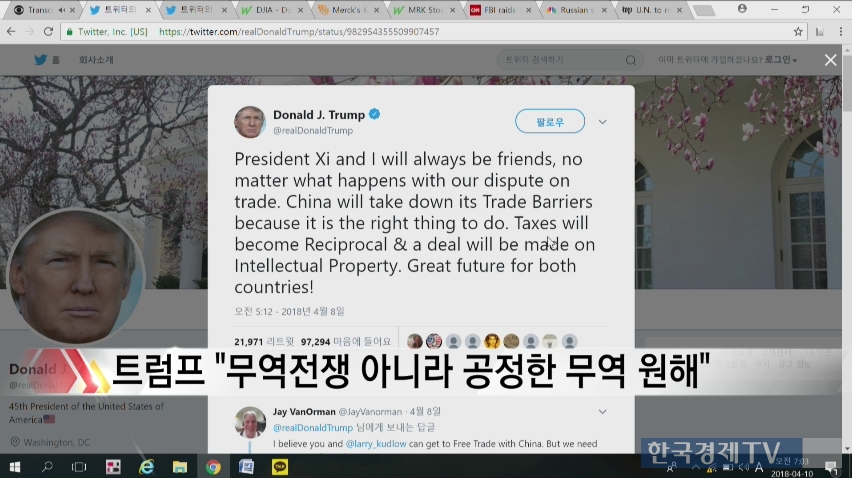Open the login dropdown in the header
852x478 pixels.
(780, 60)
